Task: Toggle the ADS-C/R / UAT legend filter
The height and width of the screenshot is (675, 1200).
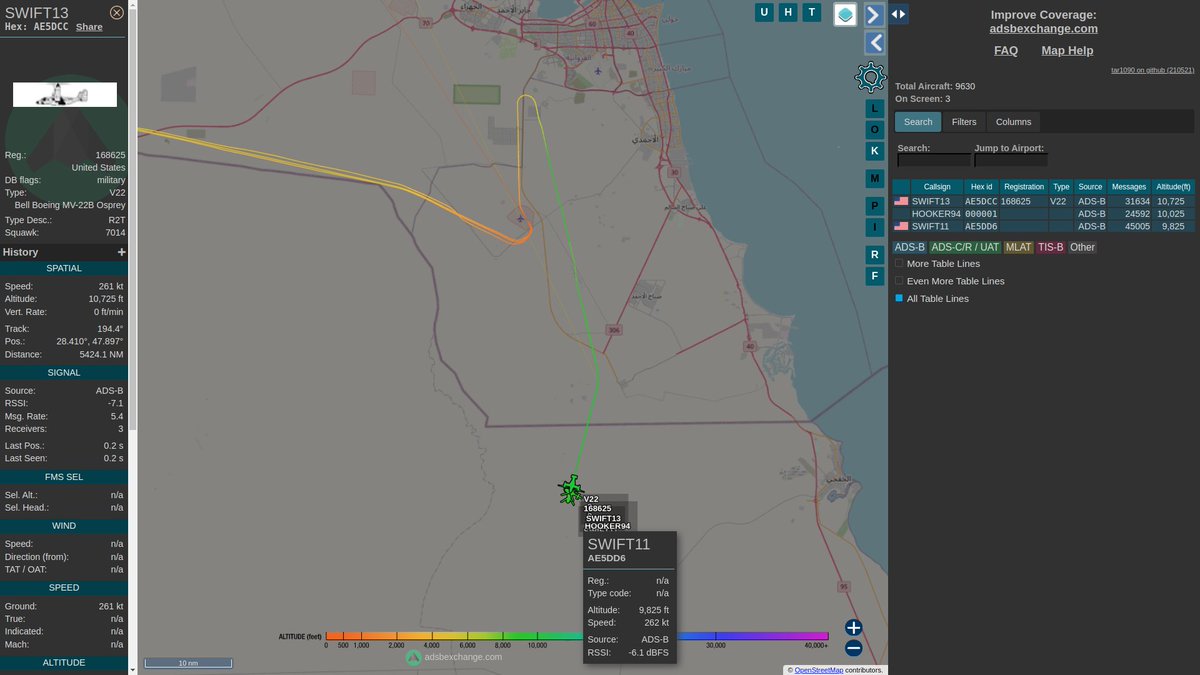Action: point(965,247)
